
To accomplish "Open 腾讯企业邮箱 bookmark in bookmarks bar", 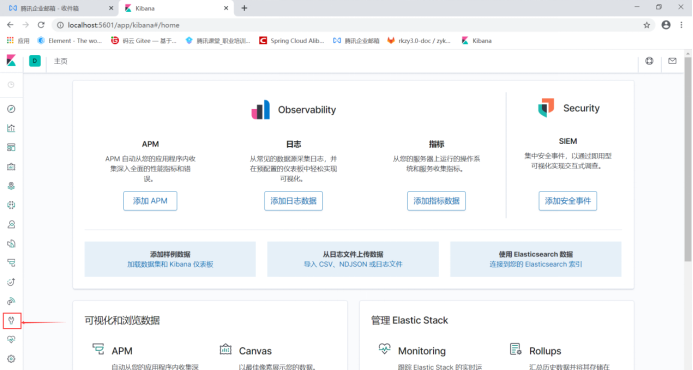I will pyautogui.click(x=356, y=41).
